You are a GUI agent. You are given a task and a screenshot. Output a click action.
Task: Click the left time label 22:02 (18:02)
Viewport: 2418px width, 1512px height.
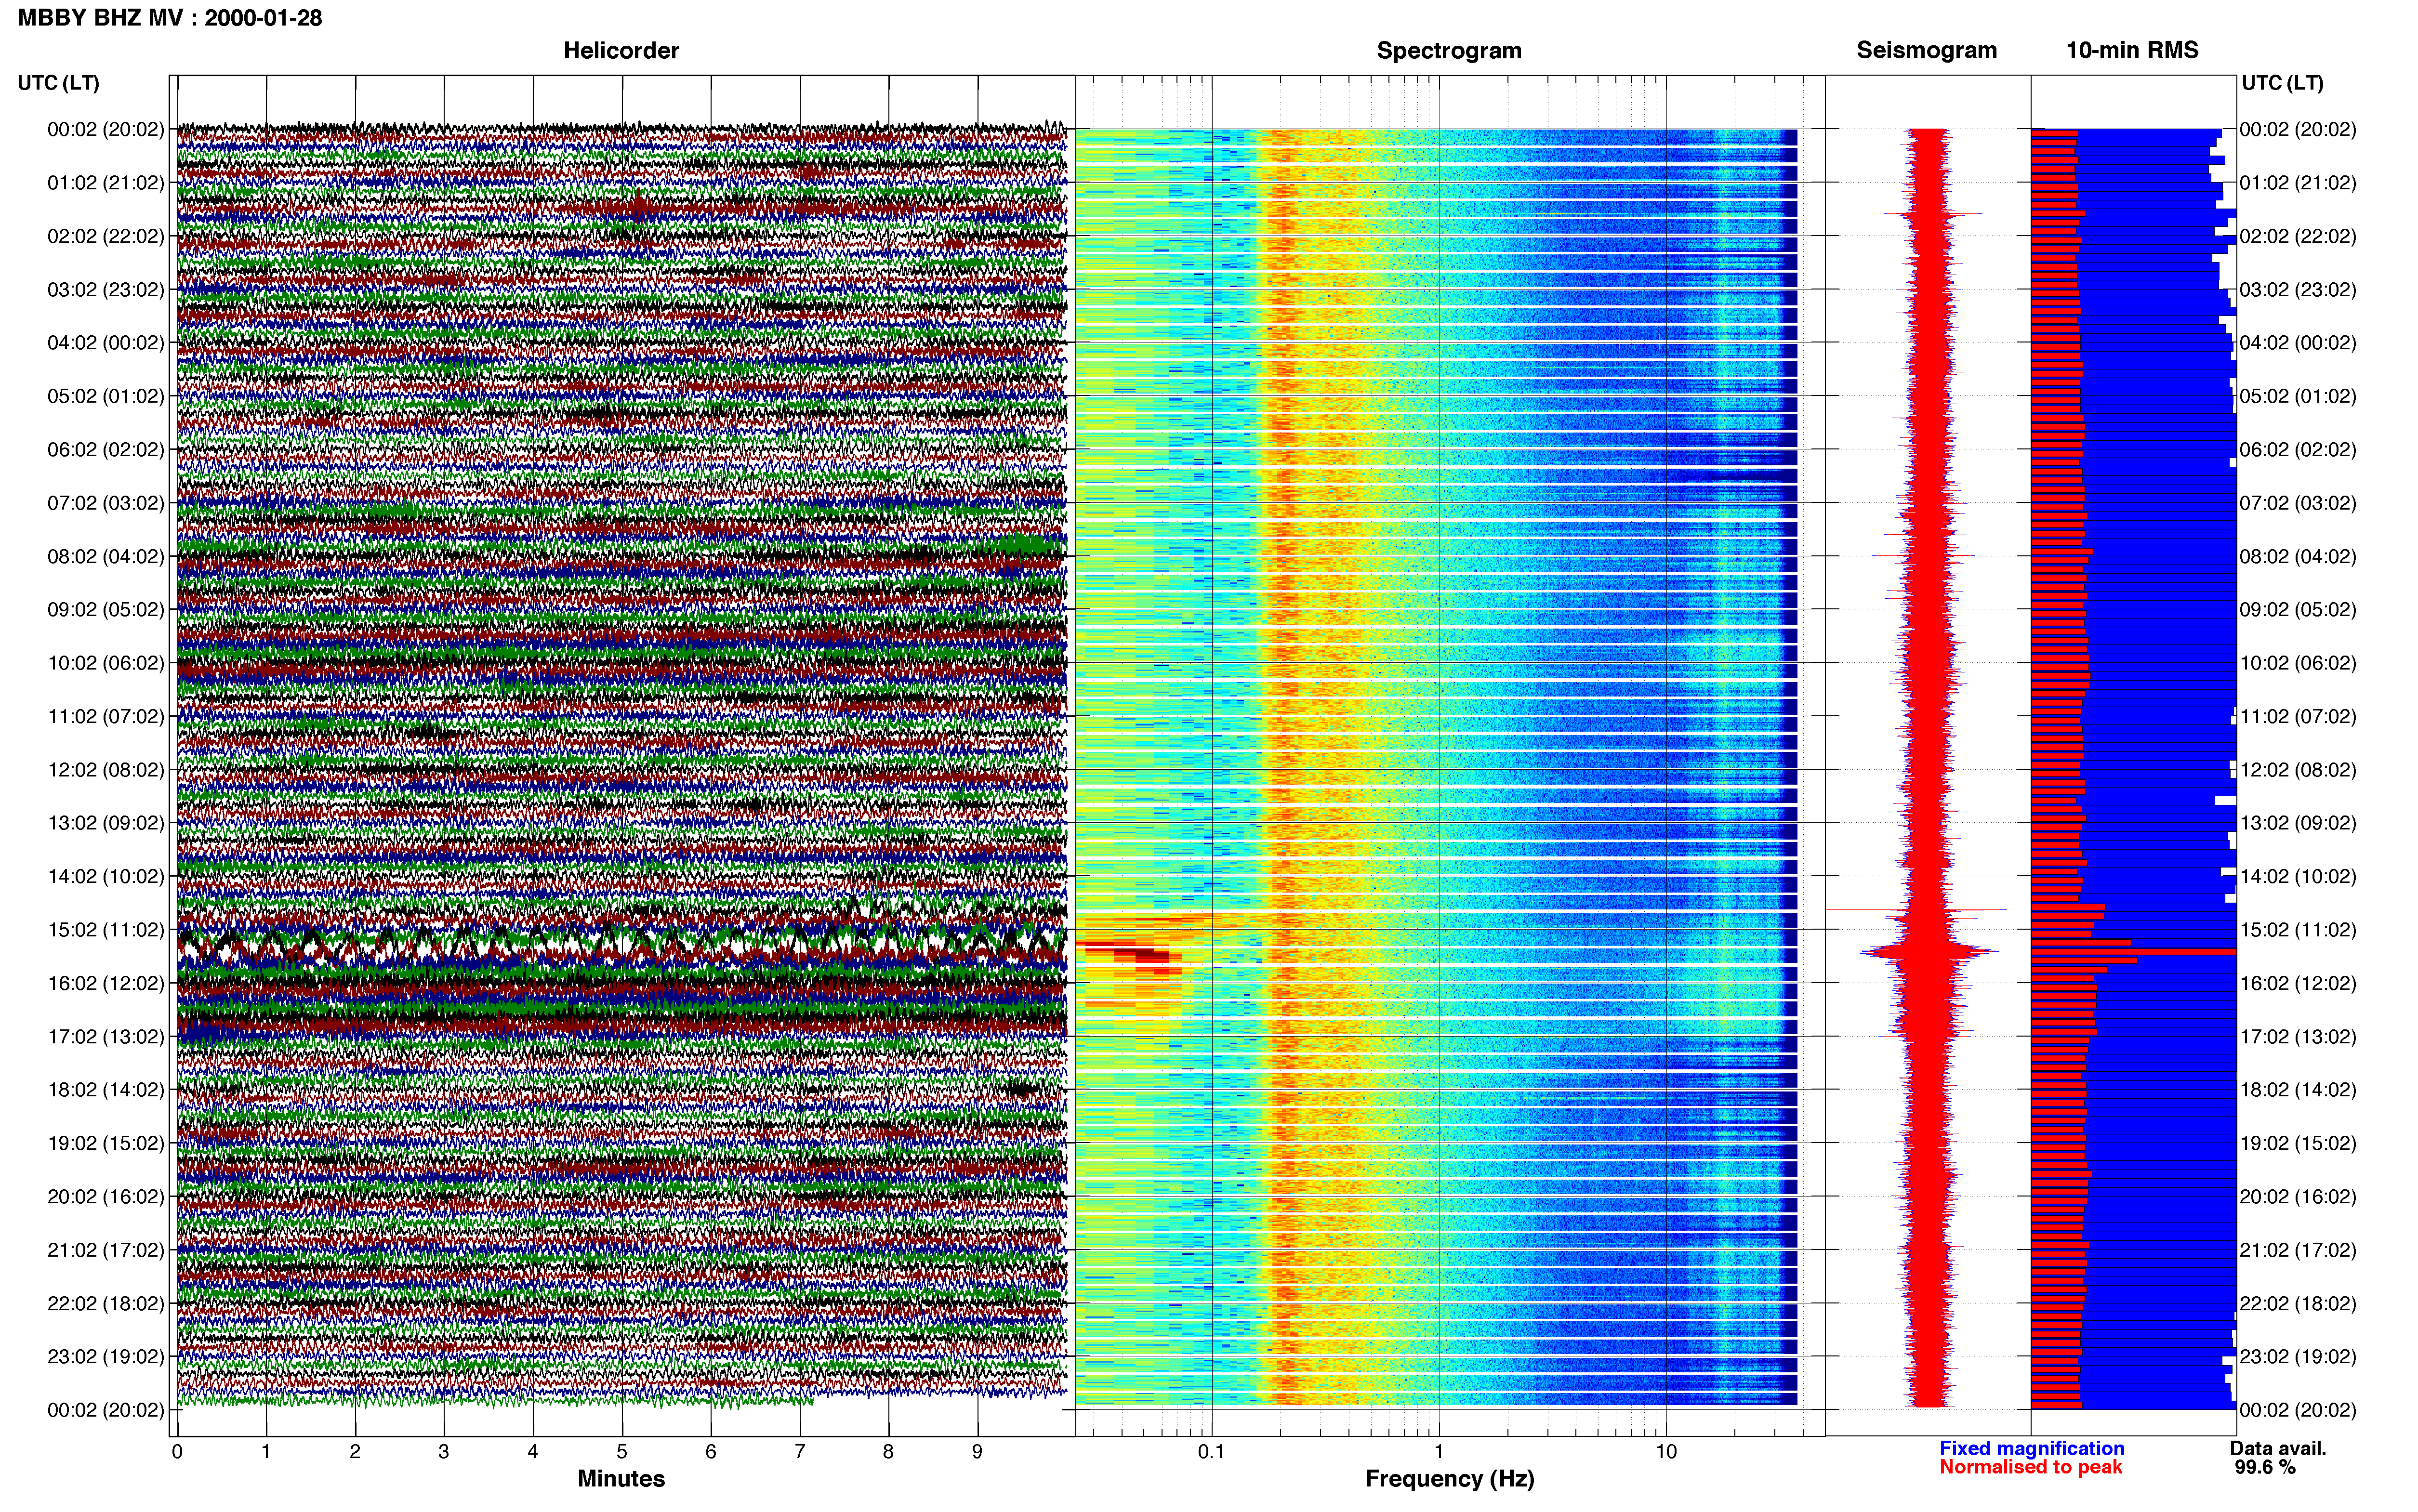[x=106, y=1303]
